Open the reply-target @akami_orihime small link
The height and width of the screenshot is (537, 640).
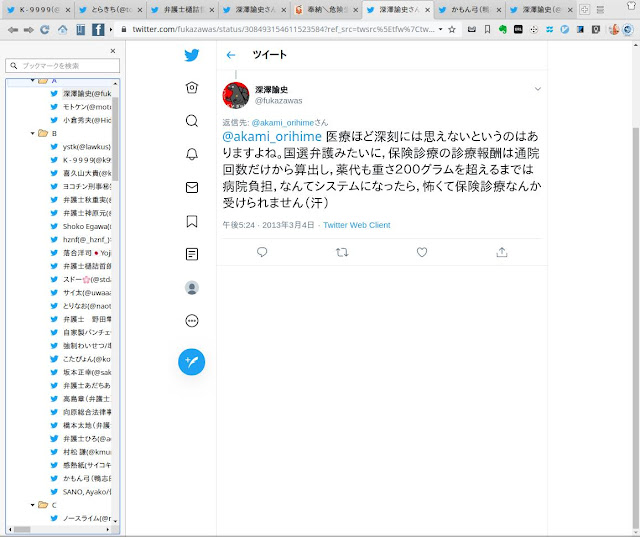(x=282, y=122)
